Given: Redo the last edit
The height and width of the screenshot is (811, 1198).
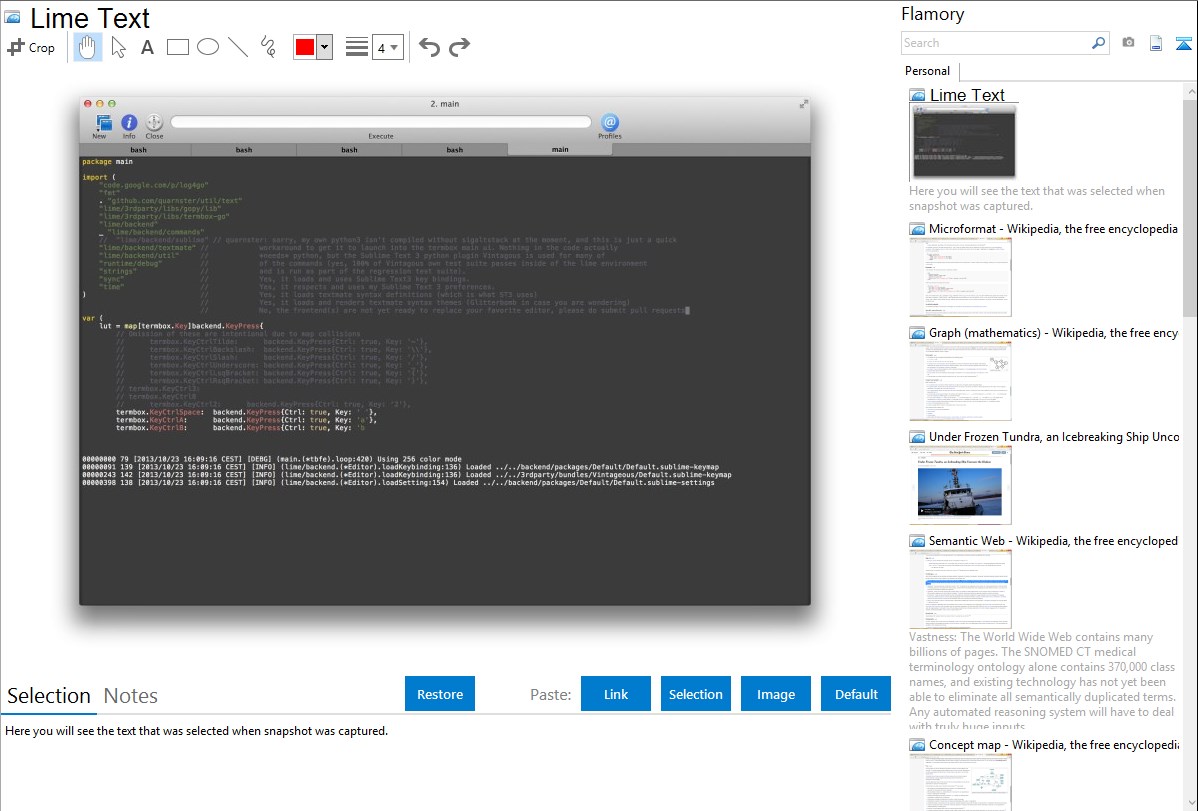Looking at the screenshot, I should coord(459,47).
